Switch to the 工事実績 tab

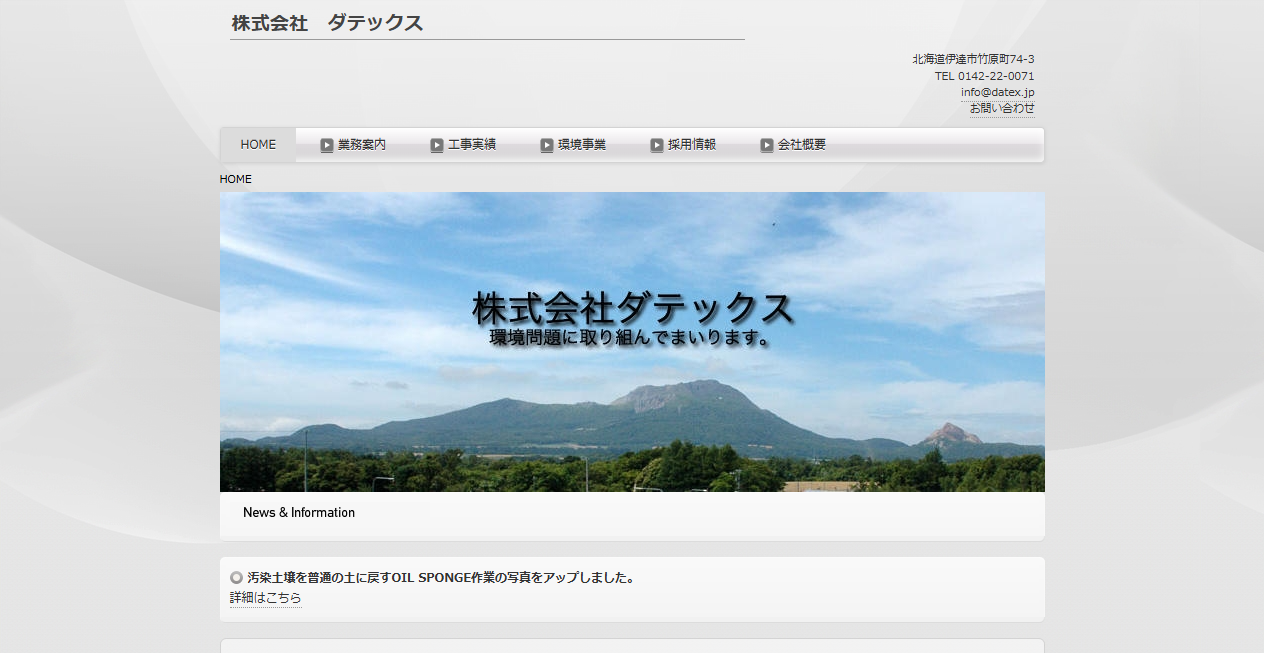point(470,145)
